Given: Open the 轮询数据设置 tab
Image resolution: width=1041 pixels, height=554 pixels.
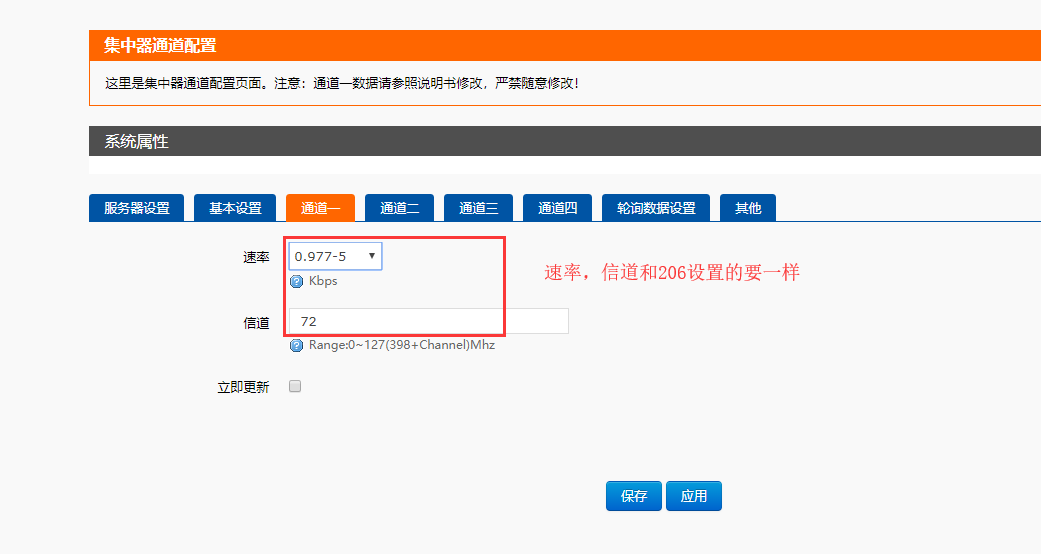Looking at the screenshot, I should click(x=655, y=208).
